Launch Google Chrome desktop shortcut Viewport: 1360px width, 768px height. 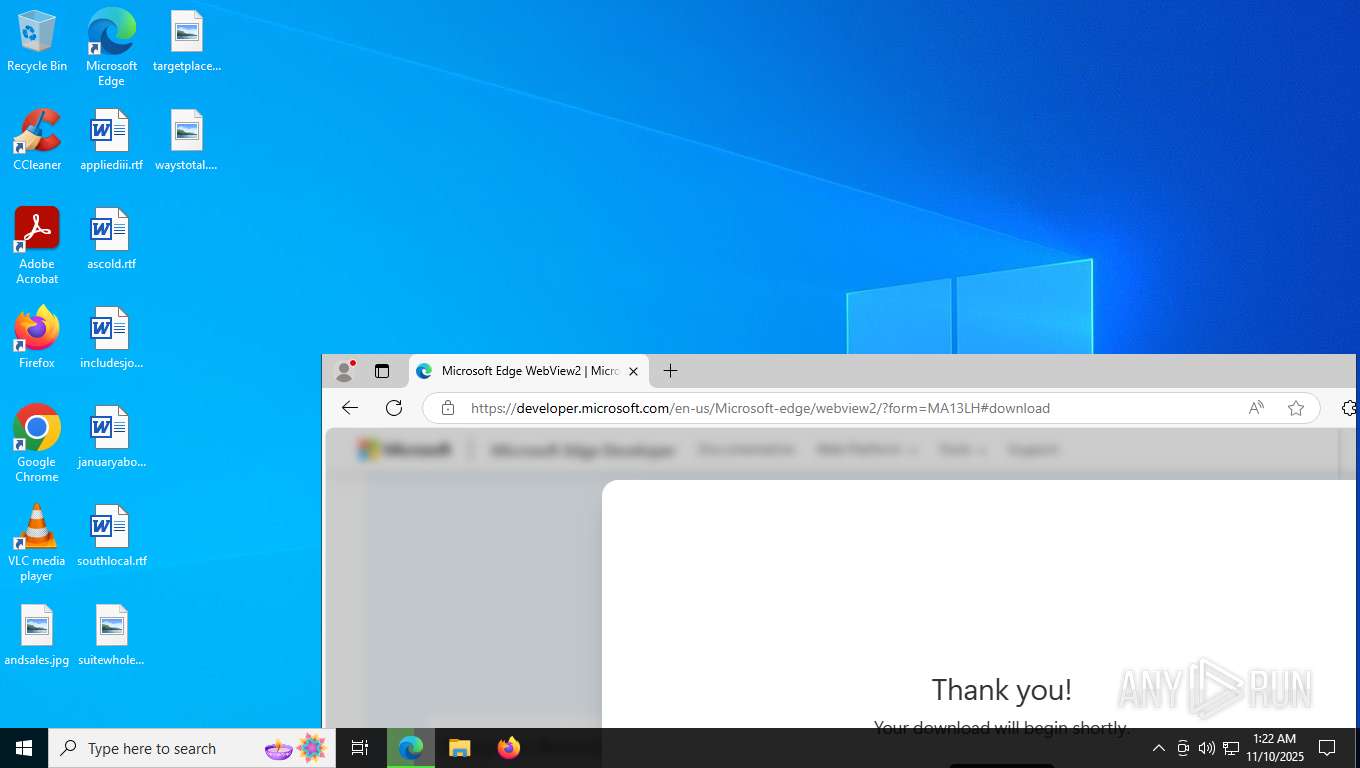tap(37, 444)
